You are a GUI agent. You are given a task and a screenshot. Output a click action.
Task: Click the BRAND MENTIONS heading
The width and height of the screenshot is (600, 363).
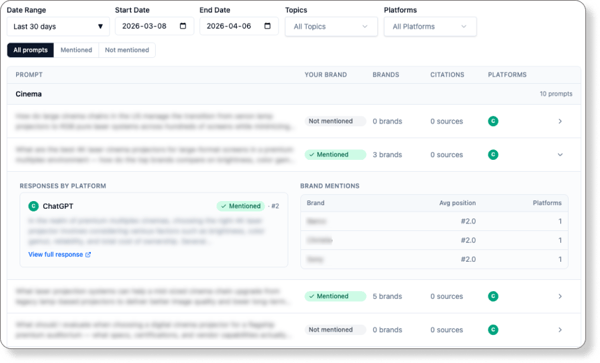[329, 186]
